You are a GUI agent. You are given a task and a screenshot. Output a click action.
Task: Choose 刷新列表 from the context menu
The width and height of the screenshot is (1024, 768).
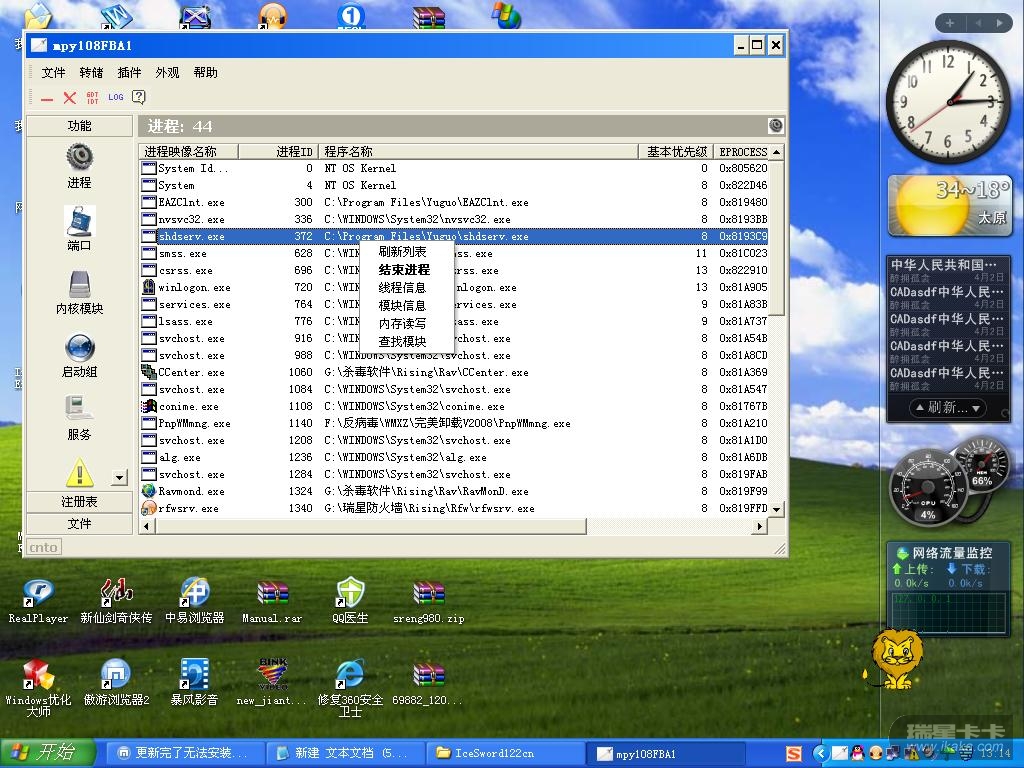click(402, 252)
